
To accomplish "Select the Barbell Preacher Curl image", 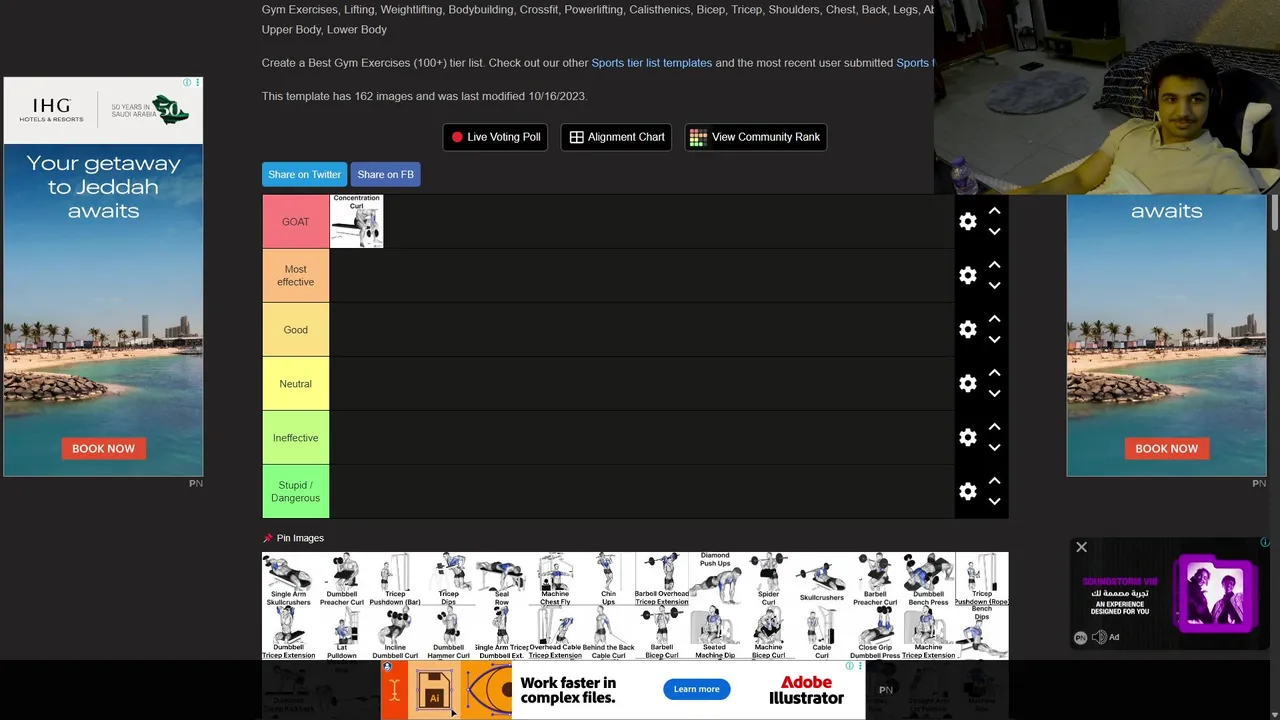I will click(875, 579).
